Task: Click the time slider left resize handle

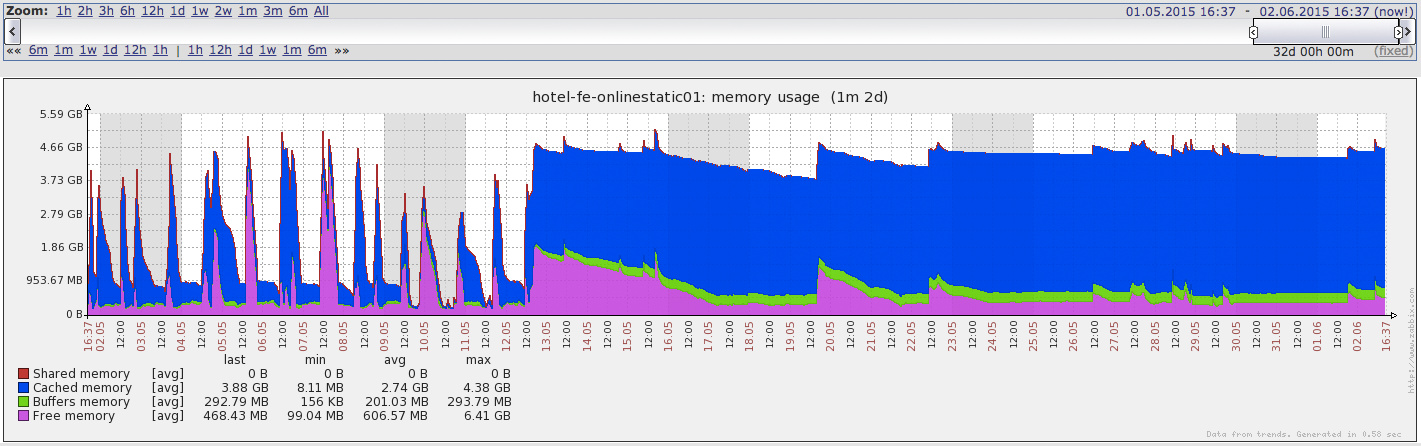Action: 1254,32
